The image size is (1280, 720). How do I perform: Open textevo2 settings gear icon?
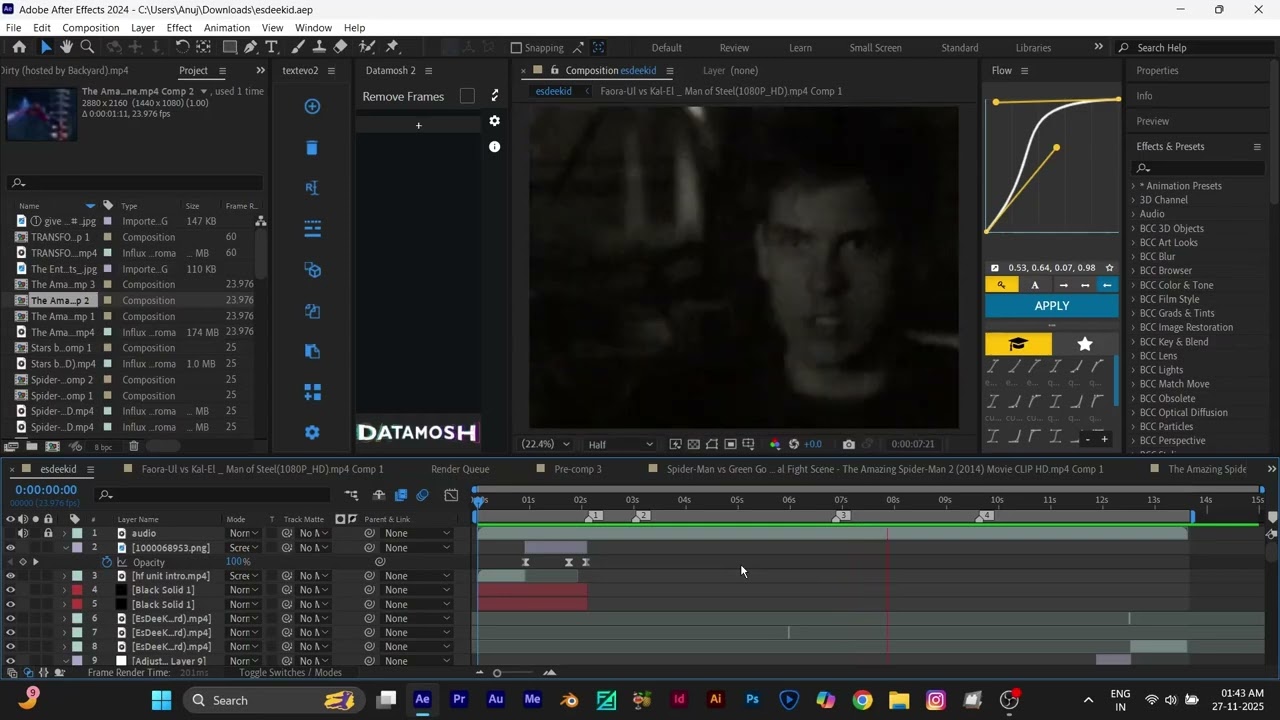pyautogui.click(x=312, y=432)
